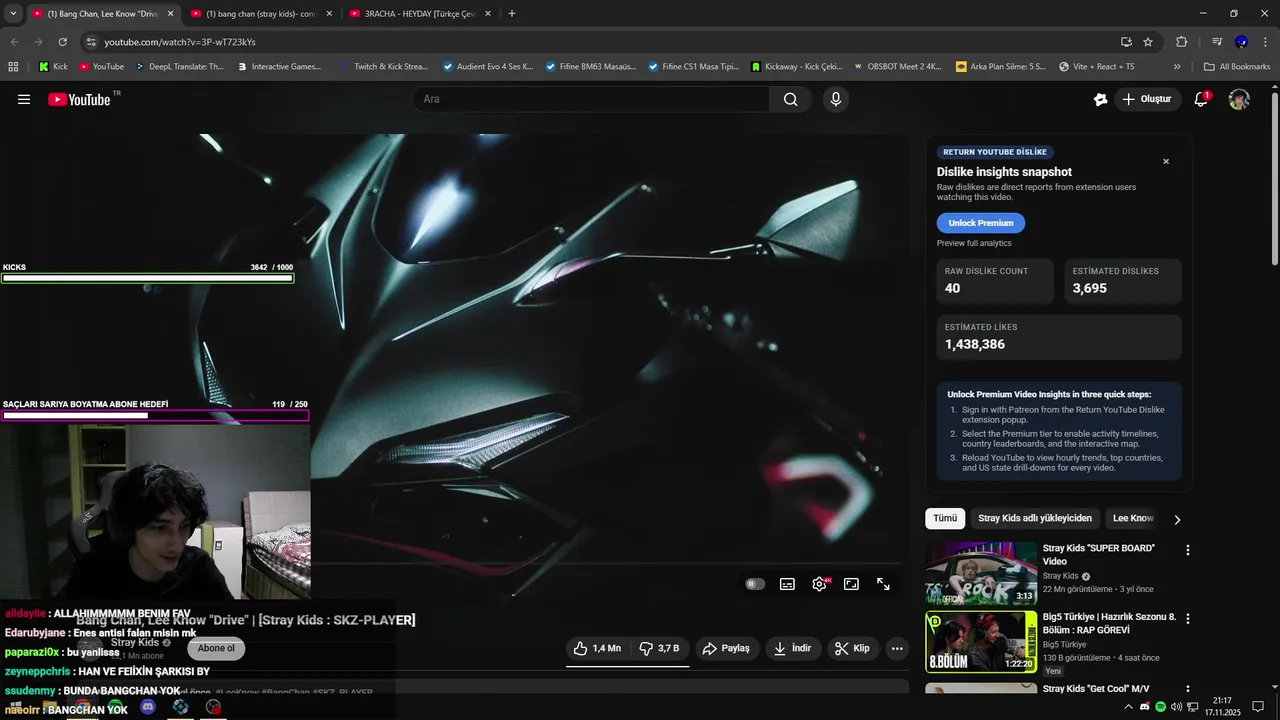This screenshot has height=720, width=1280.
Task: Click the KICKS goal progress bar
Action: [x=147, y=278]
